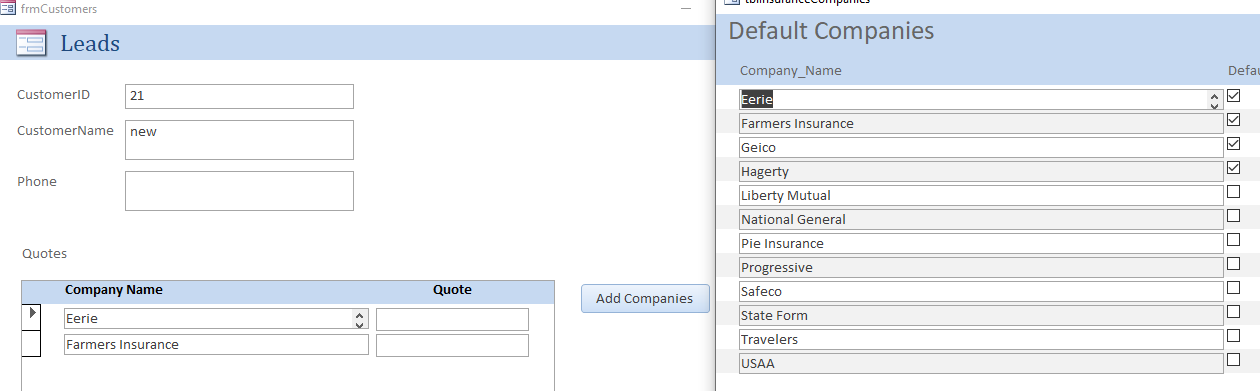Image resolution: width=1260 pixels, height=391 pixels.
Task: Click the Quotes subform label
Action: point(44,254)
